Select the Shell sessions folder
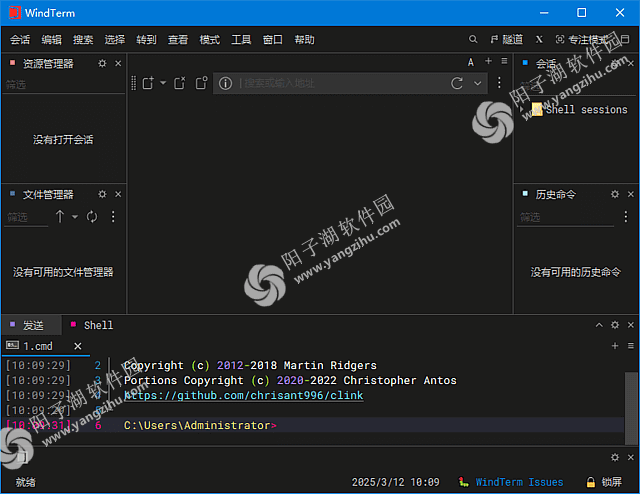The height and width of the screenshot is (494, 640). point(579,109)
